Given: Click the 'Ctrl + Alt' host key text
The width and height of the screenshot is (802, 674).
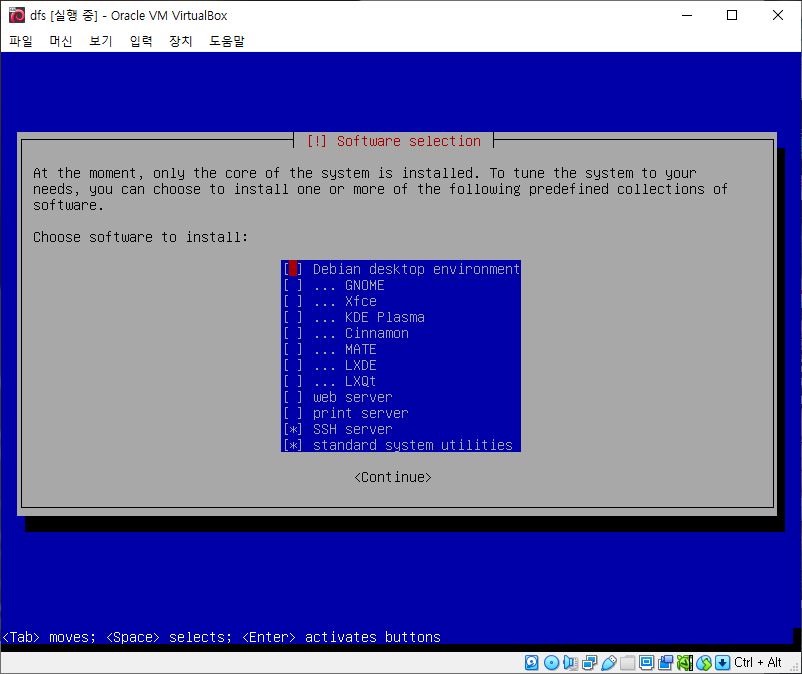Looking at the screenshot, I should point(758,663).
